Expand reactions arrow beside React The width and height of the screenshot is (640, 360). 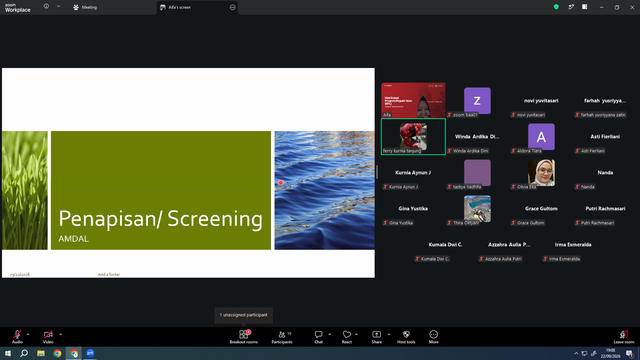click(356, 334)
